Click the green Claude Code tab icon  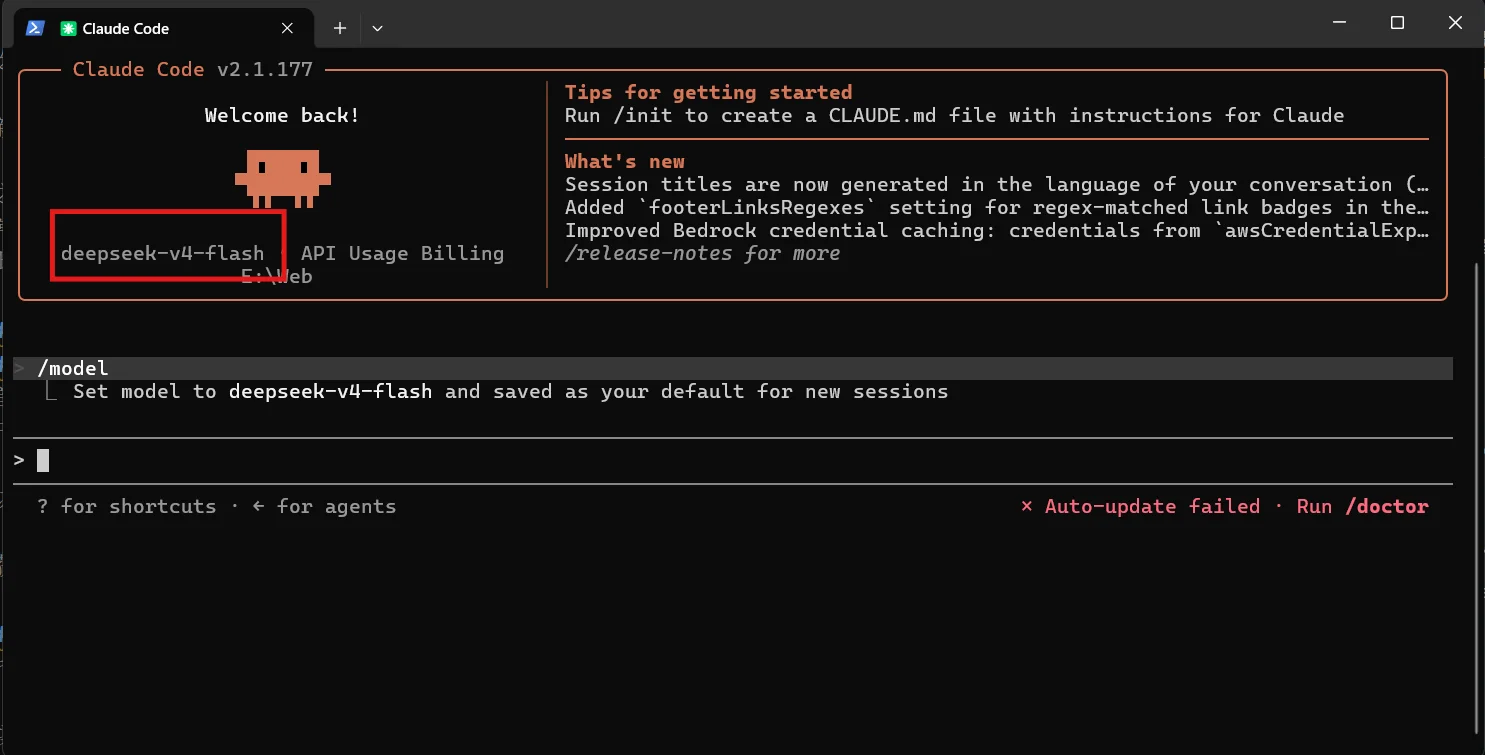click(68, 29)
